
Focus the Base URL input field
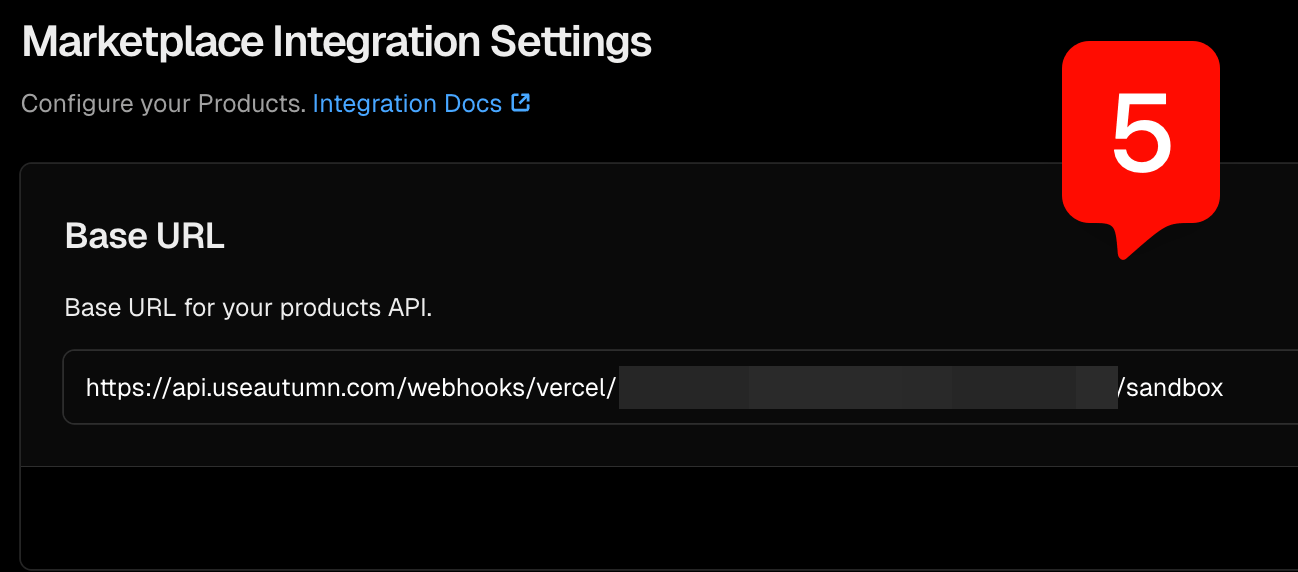(680, 387)
